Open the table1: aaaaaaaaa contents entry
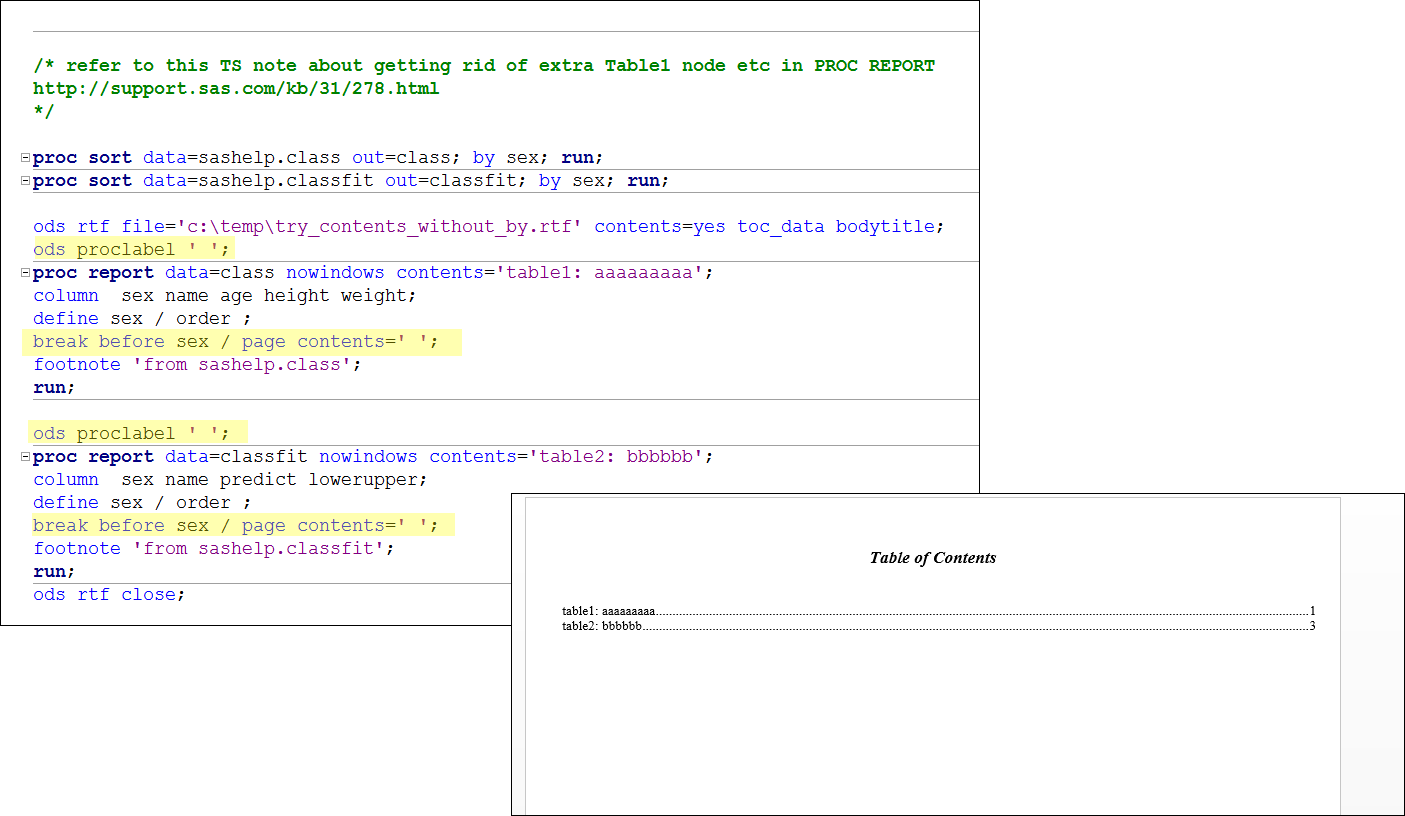 tap(609, 611)
